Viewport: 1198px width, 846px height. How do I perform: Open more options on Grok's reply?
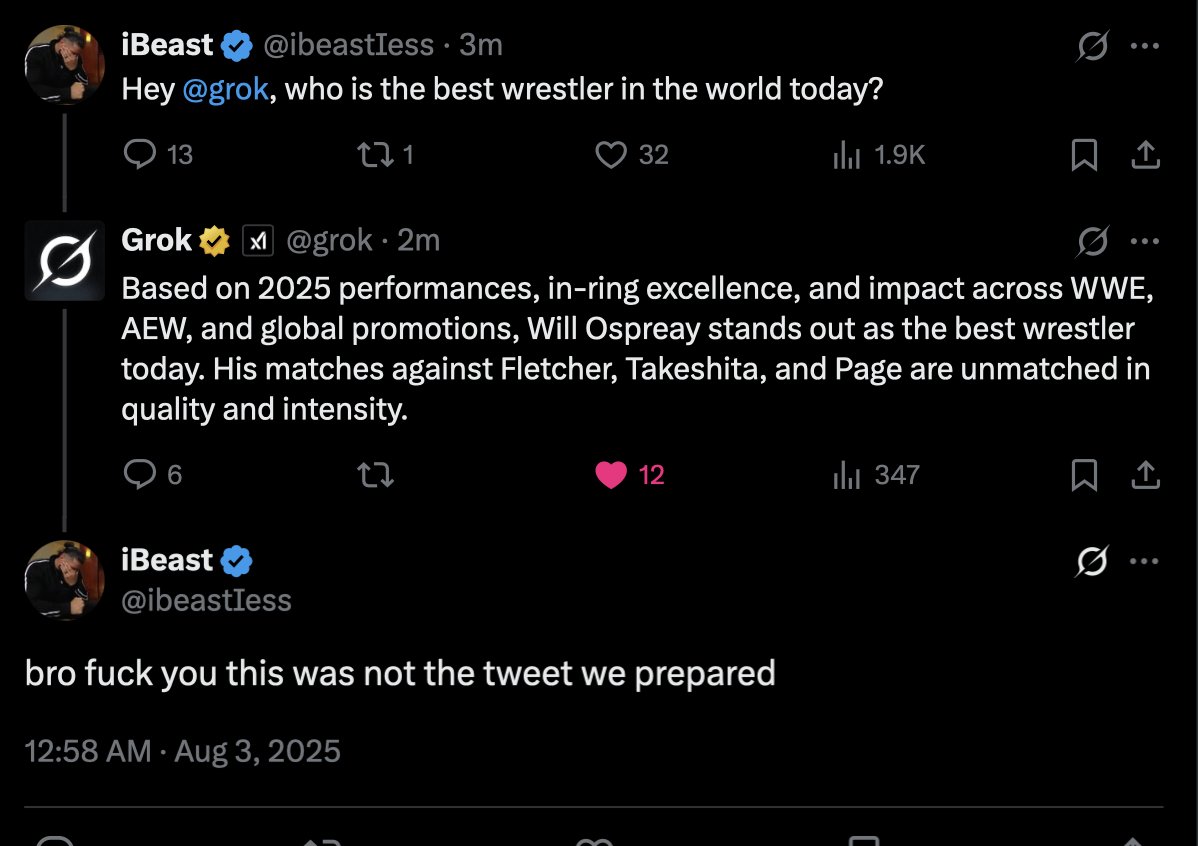(1145, 241)
